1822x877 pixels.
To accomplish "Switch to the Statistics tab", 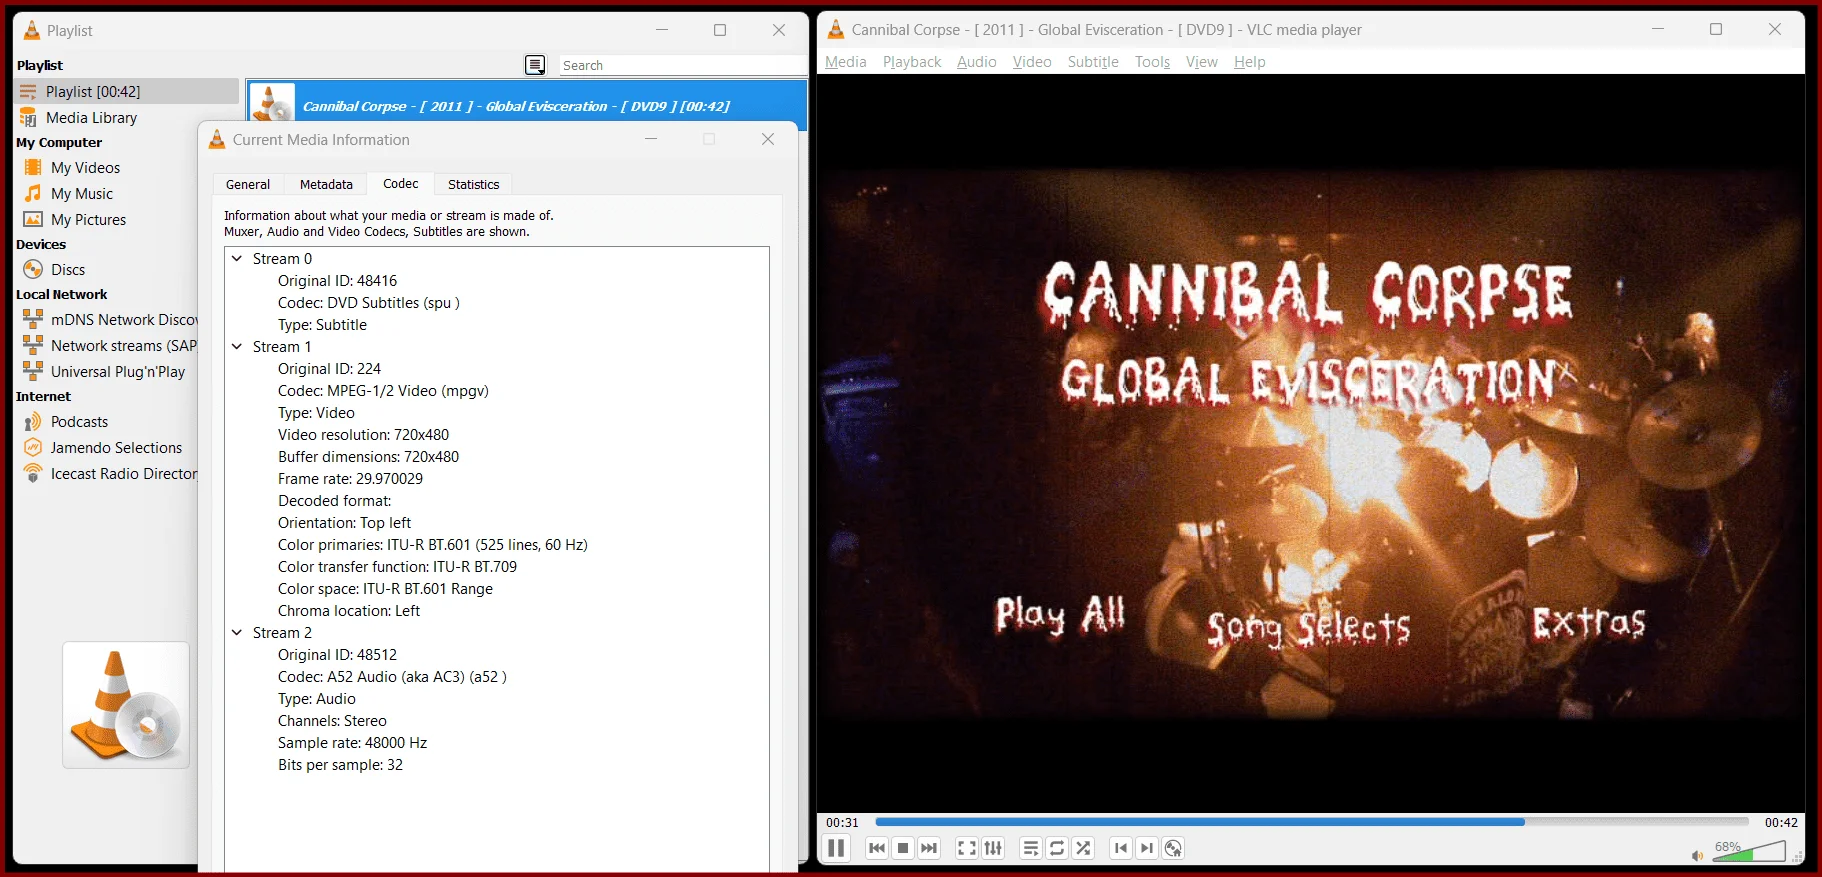I will [x=473, y=184].
